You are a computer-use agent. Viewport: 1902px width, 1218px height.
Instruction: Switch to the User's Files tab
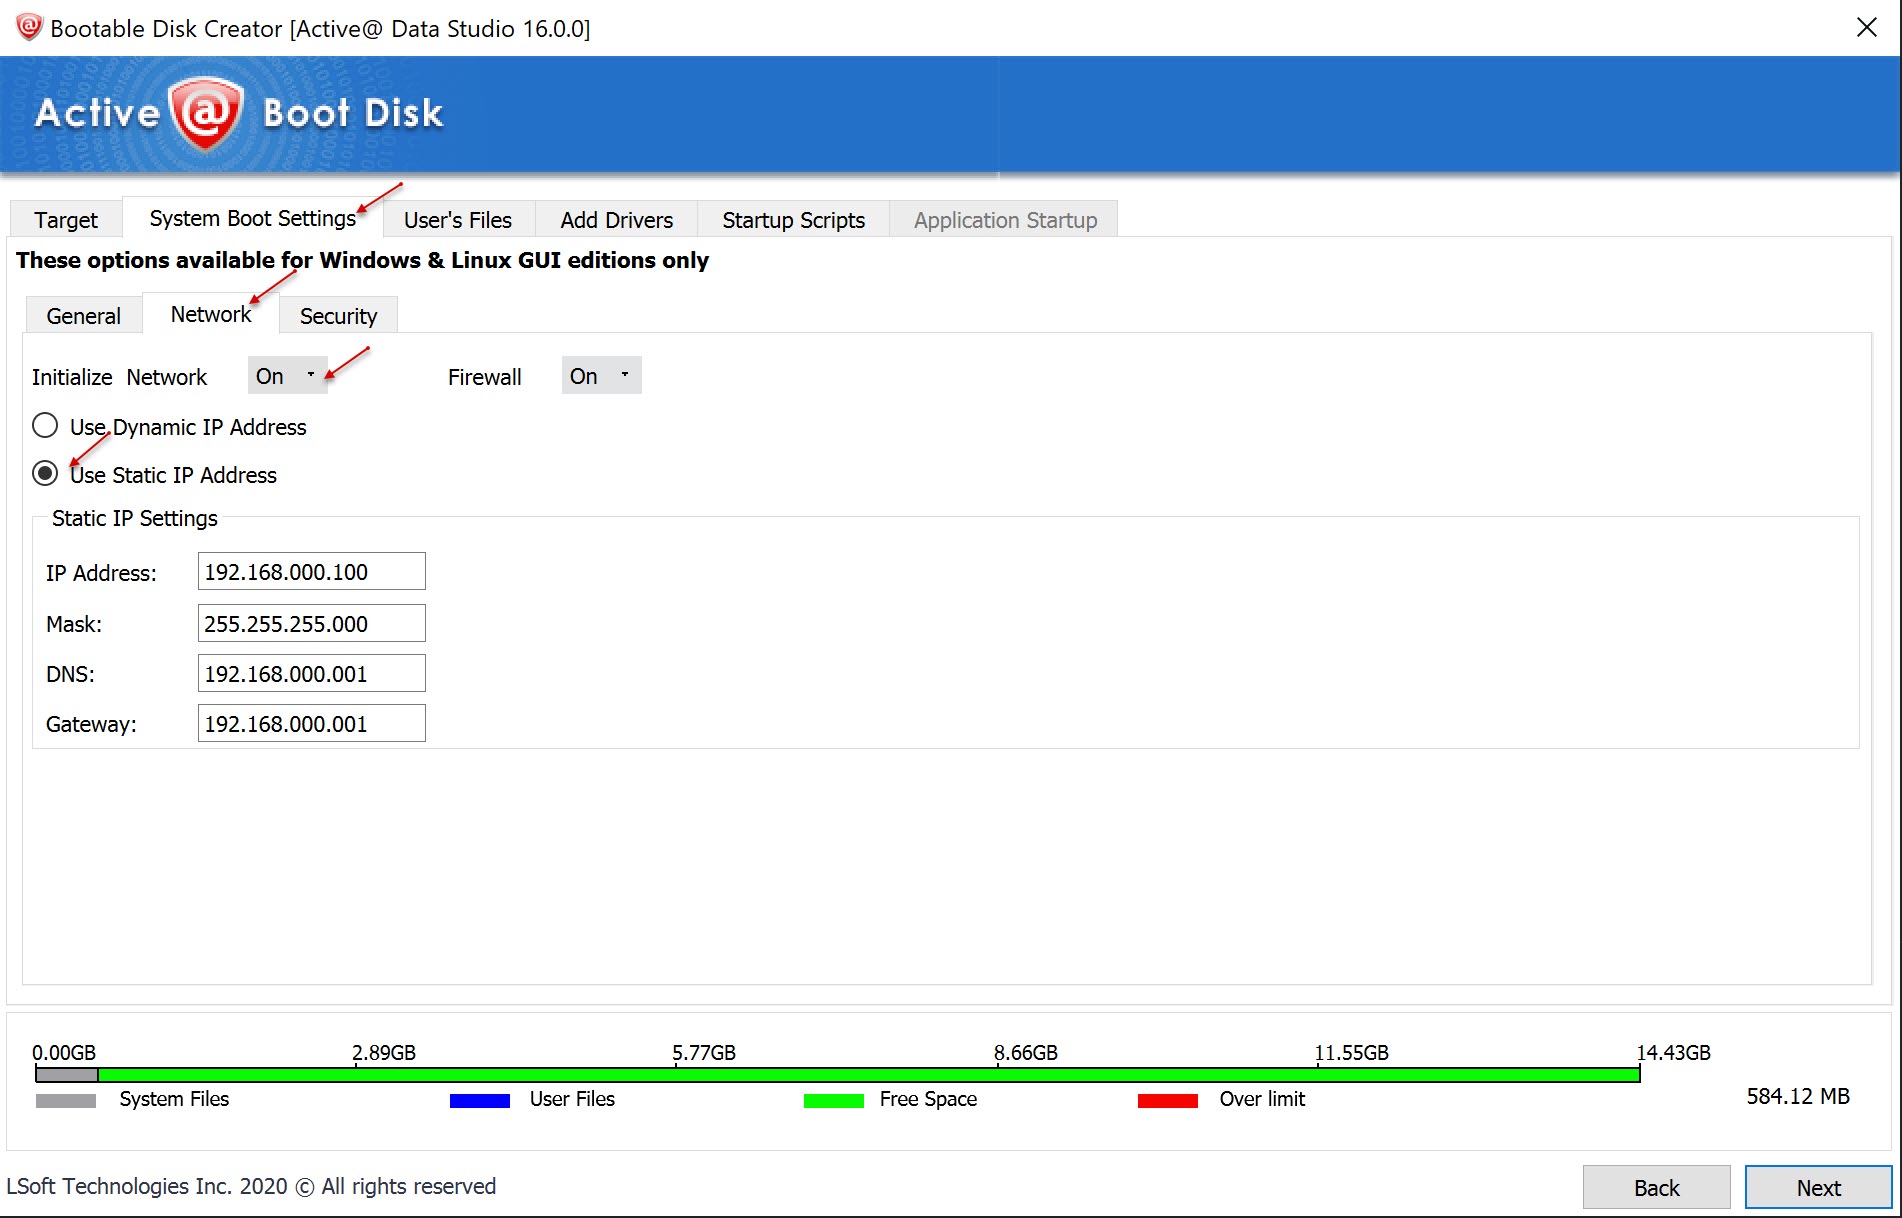click(x=458, y=219)
